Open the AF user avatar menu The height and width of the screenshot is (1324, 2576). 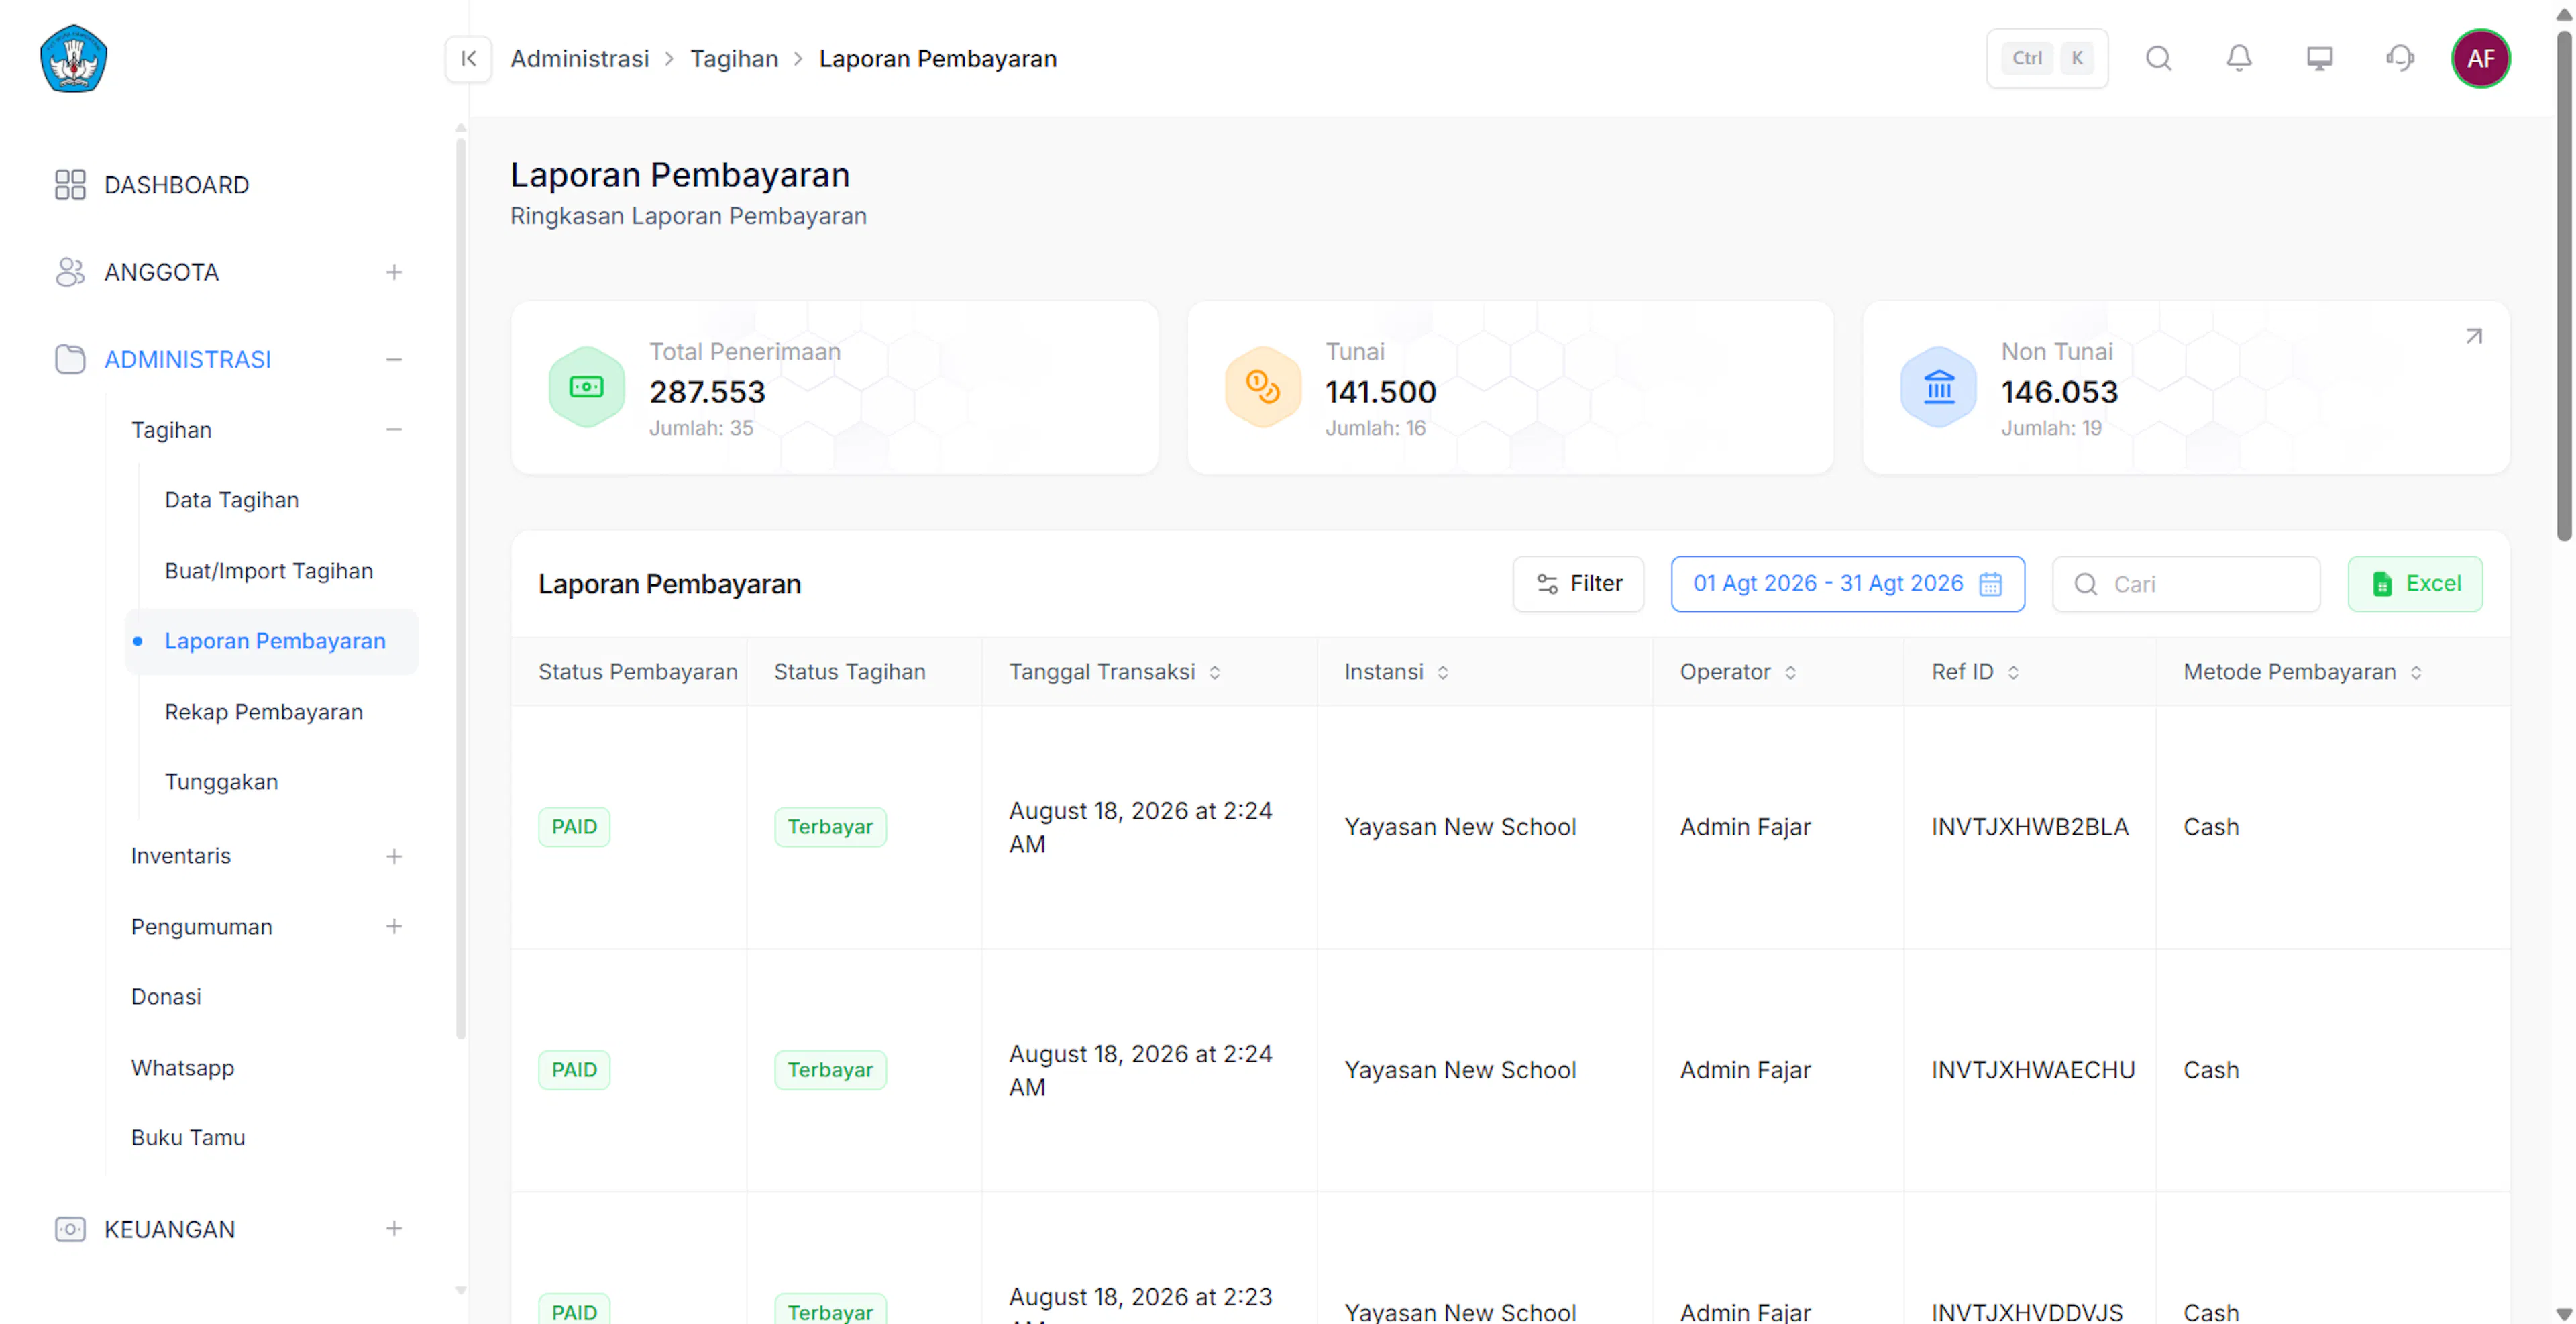(x=2480, y=59)
